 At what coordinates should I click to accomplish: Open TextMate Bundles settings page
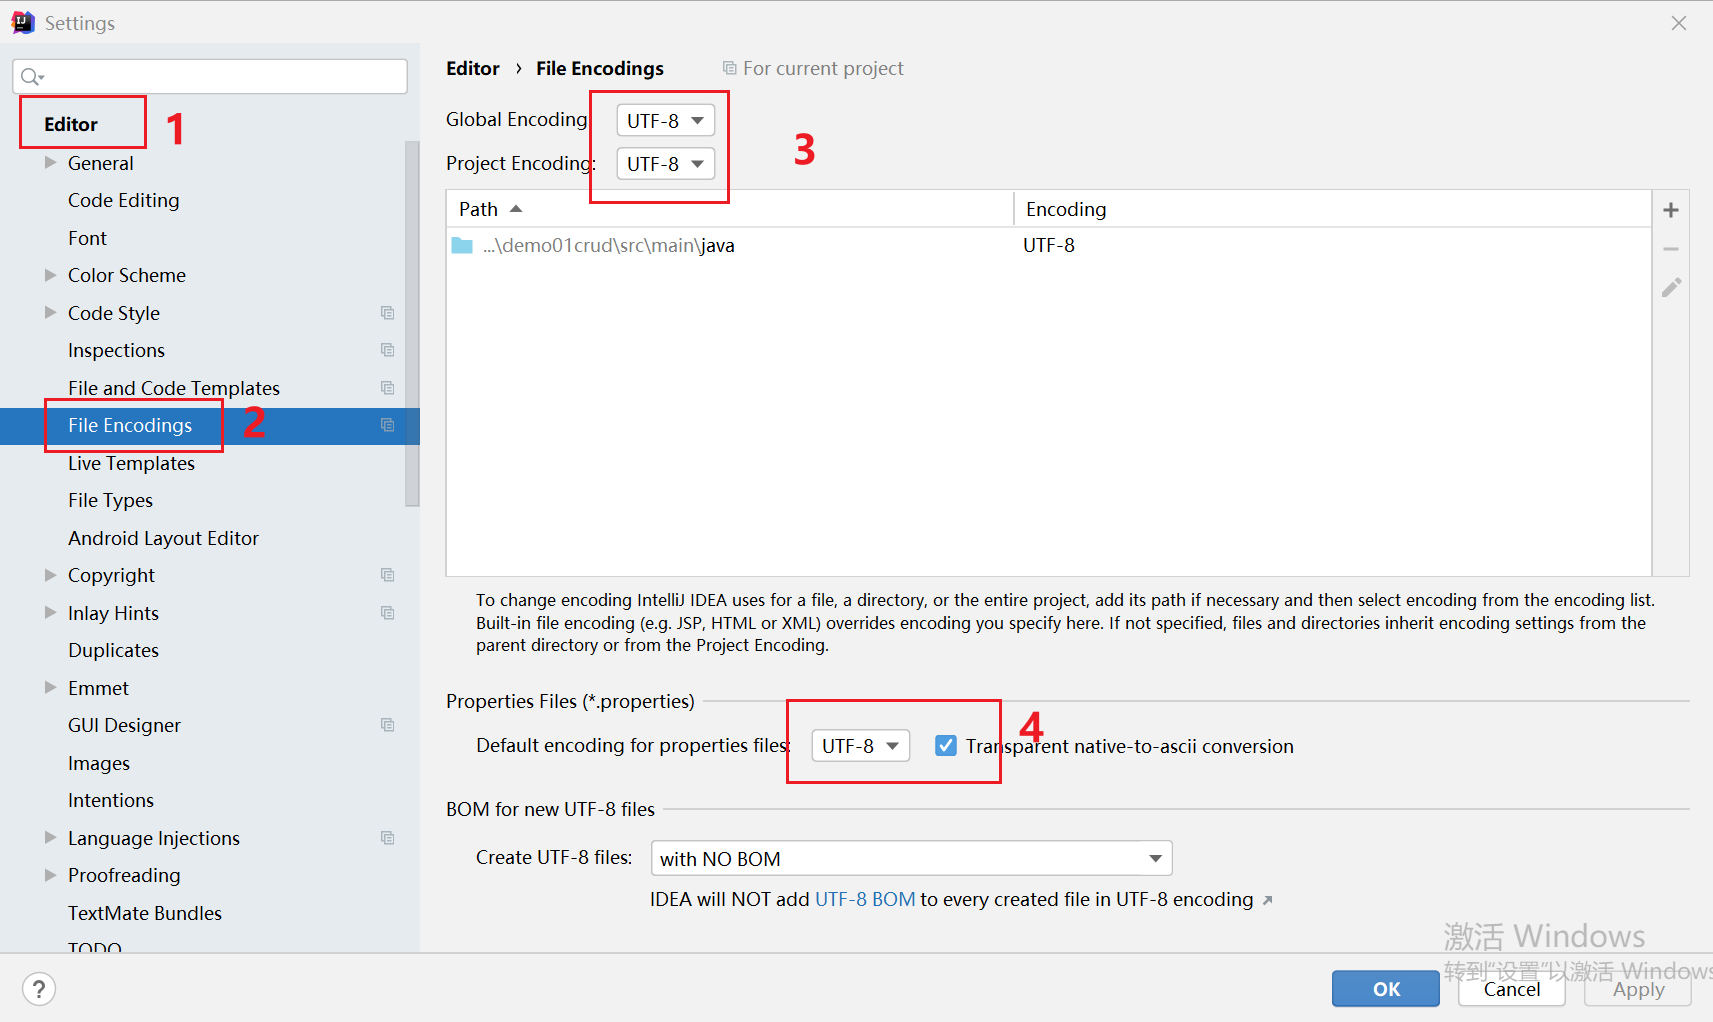pyautogui.click(x=145, y=913)
